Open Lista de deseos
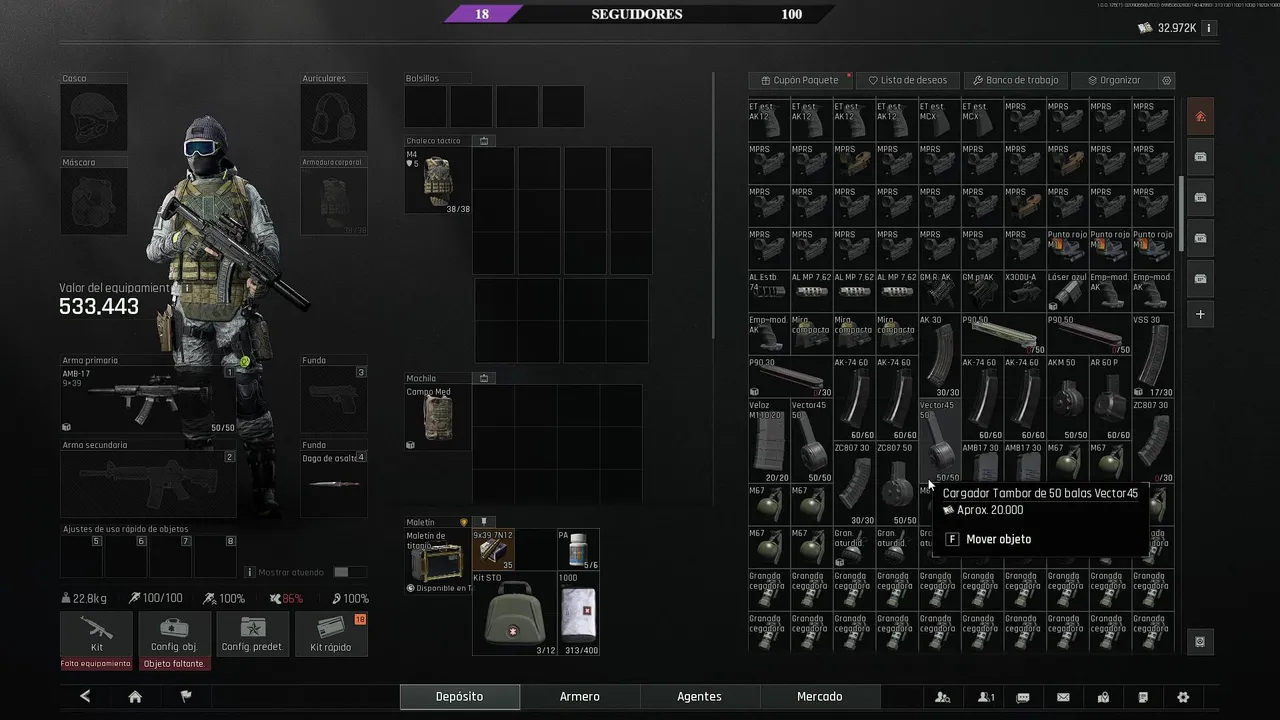This screenshot has height=720, width=1280. tap(908, 80)
